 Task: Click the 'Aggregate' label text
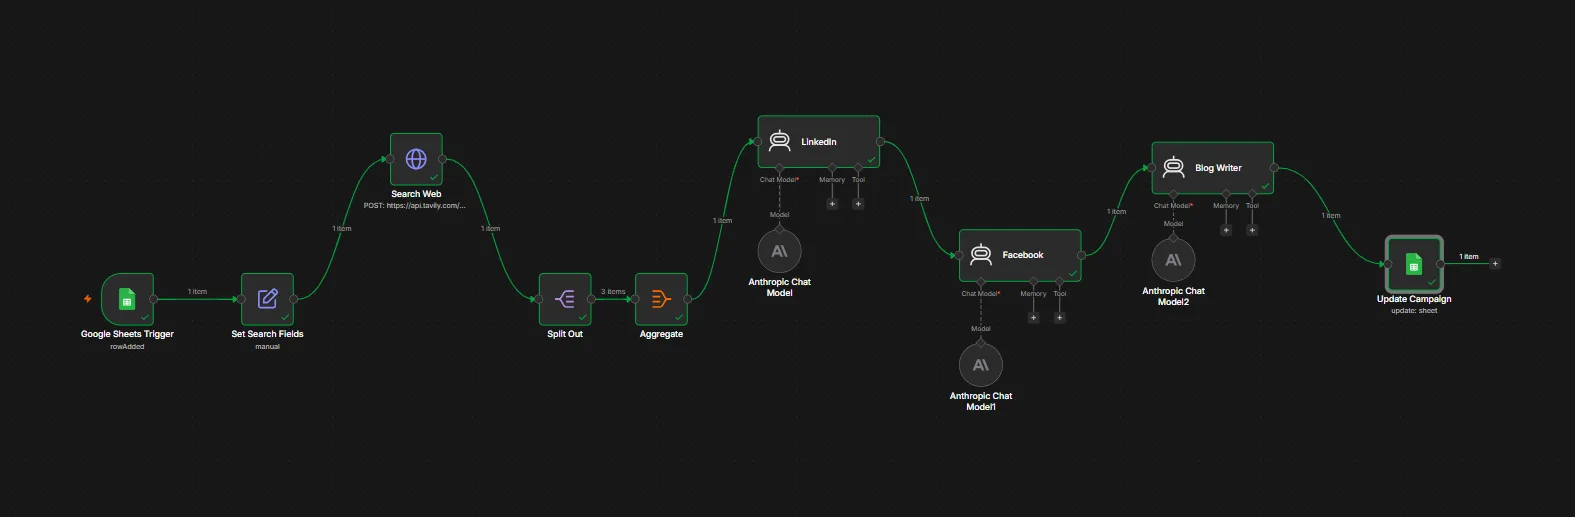661,334
